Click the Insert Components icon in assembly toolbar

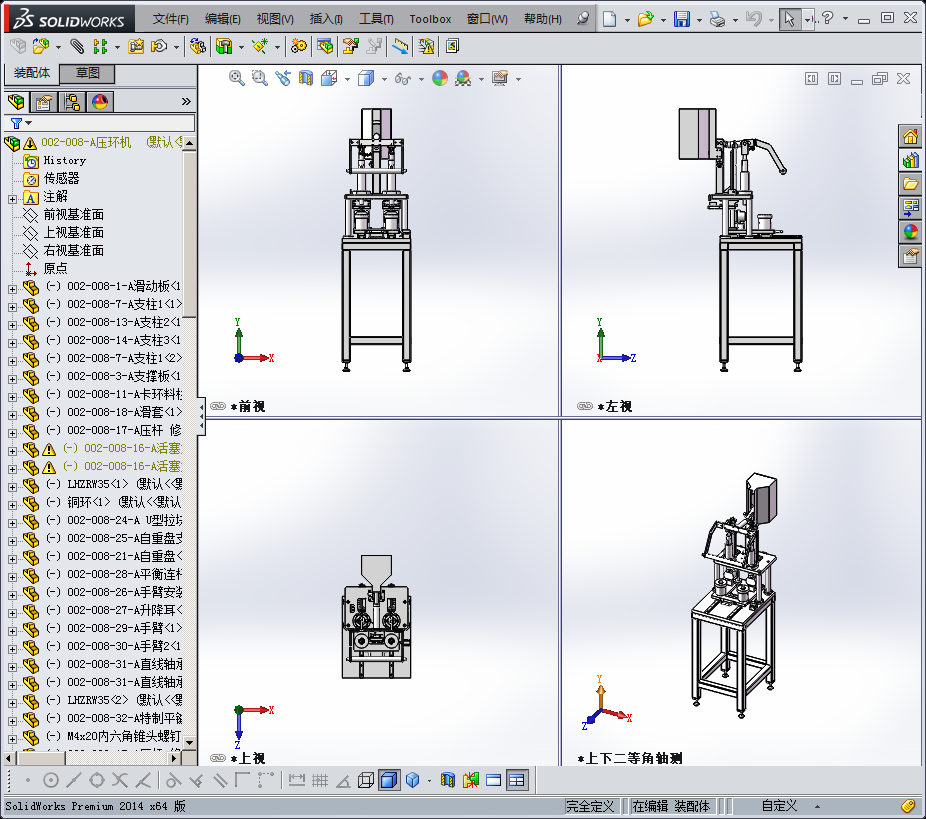coord(41,46)
